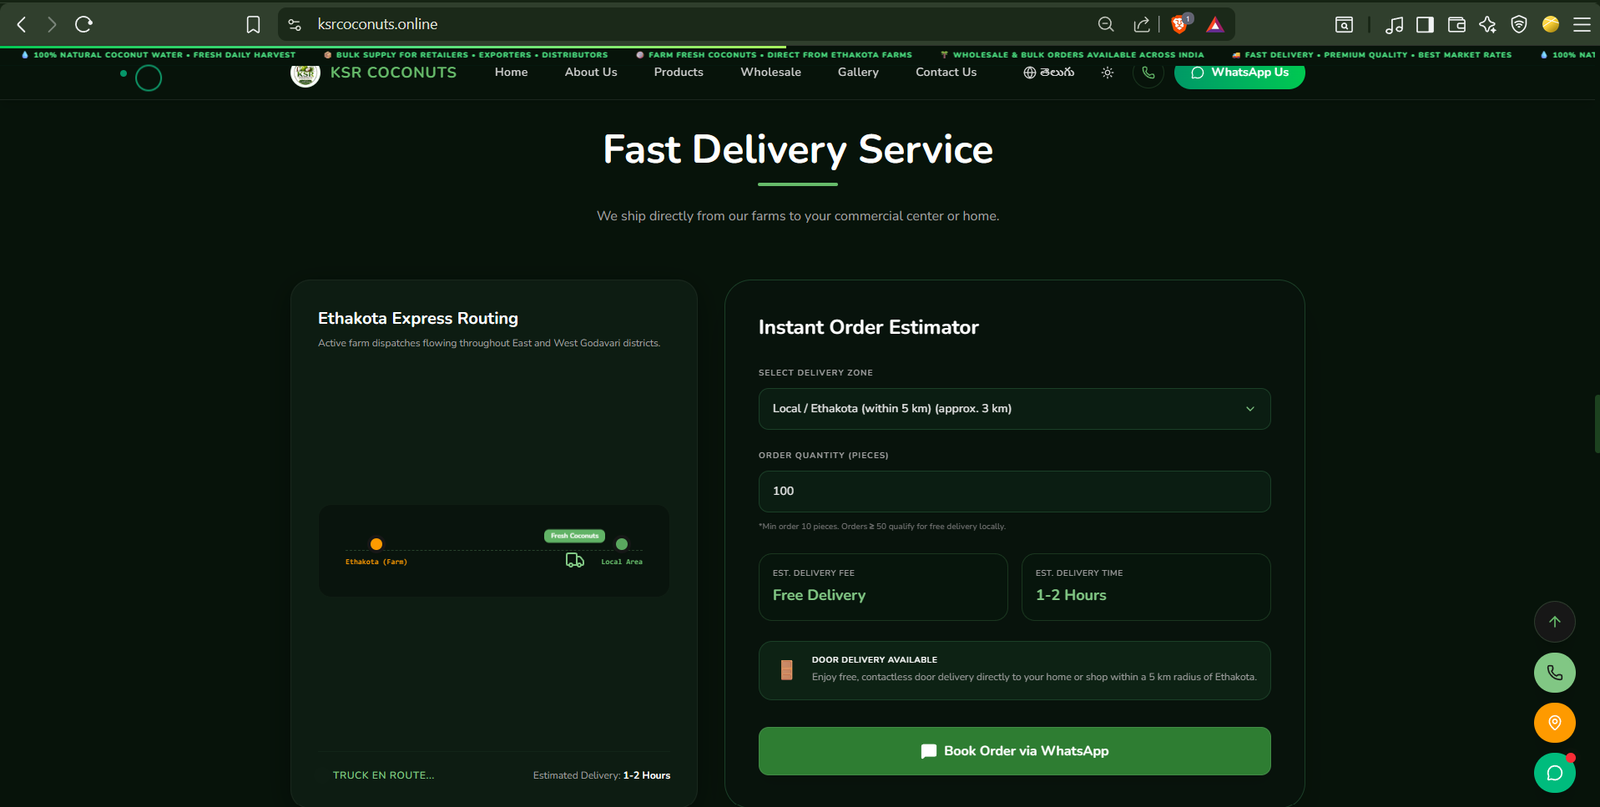Click the browser forward arrow

click(52, 24)
